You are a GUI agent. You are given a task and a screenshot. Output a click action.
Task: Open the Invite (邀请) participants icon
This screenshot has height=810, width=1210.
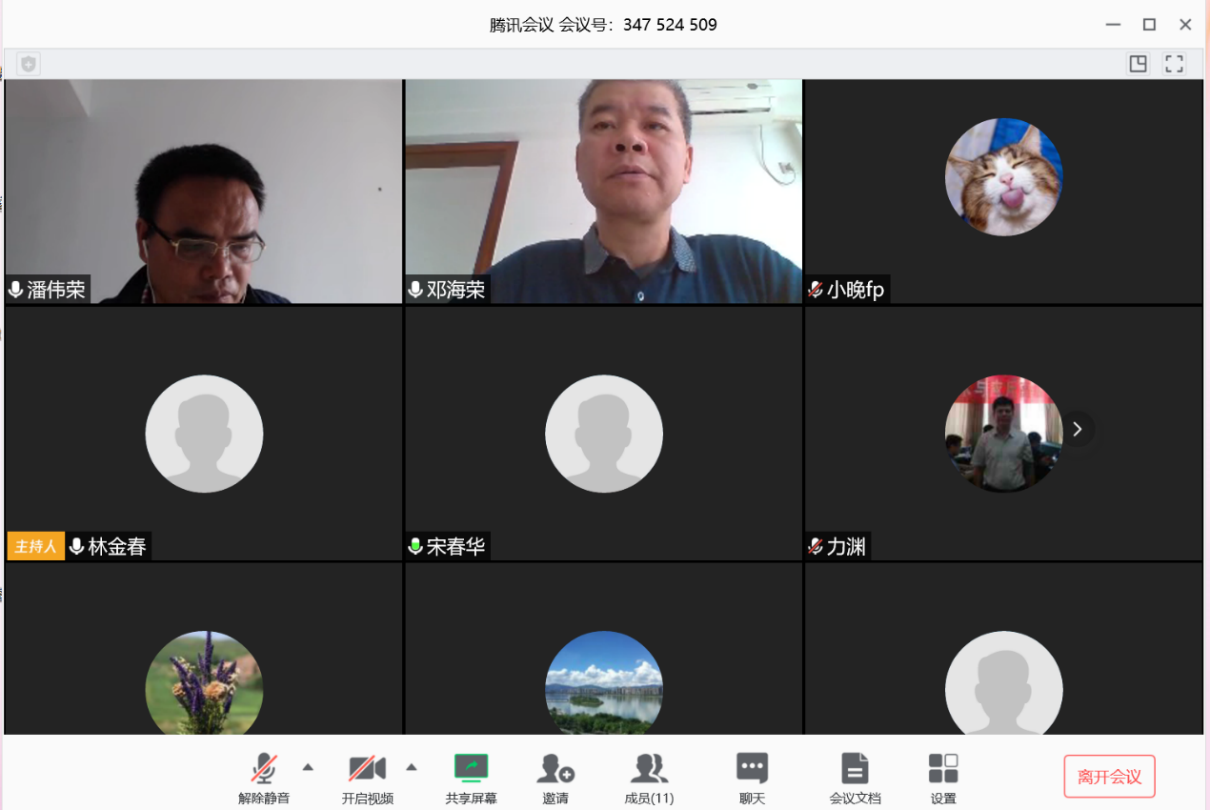click(555, 768)
